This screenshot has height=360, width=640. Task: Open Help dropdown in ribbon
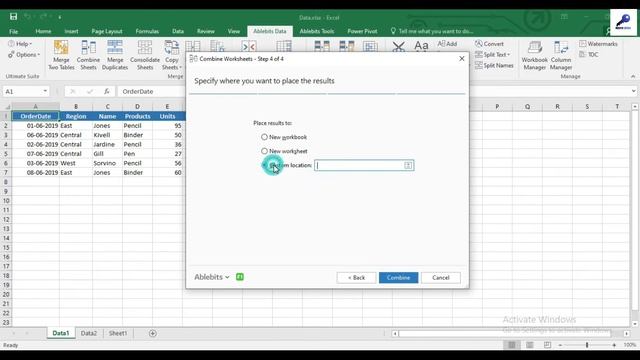click(20, 44)
